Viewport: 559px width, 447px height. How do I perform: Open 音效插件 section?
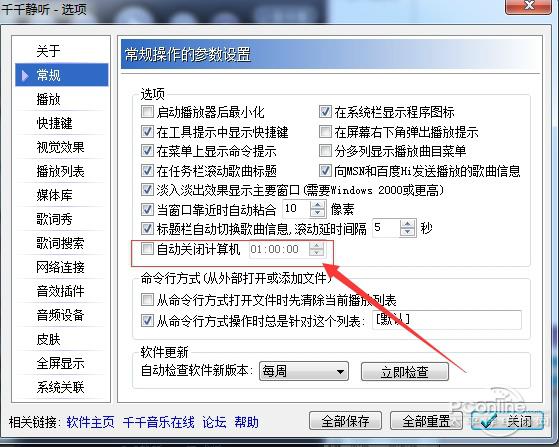[x=60, y=291]
